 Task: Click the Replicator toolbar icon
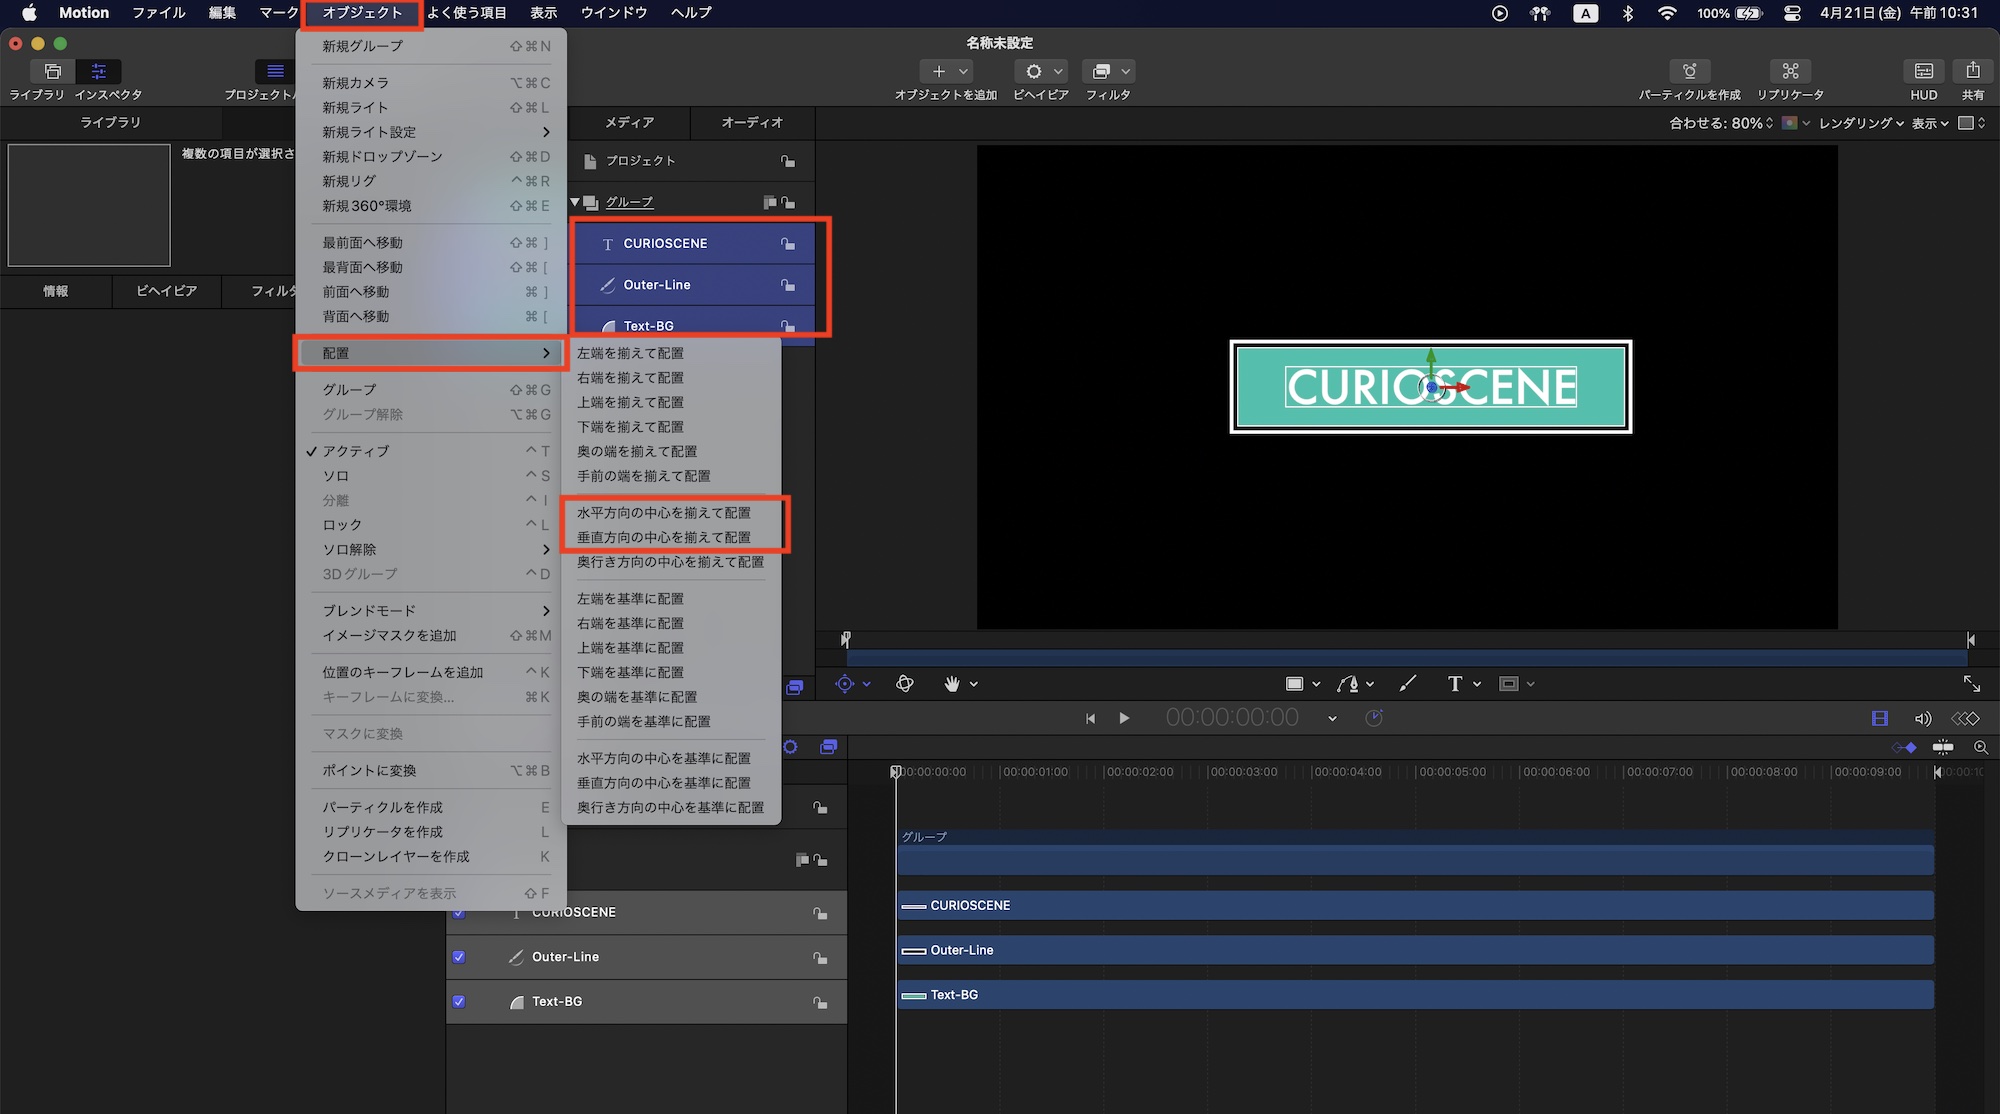coord(1790,71)
